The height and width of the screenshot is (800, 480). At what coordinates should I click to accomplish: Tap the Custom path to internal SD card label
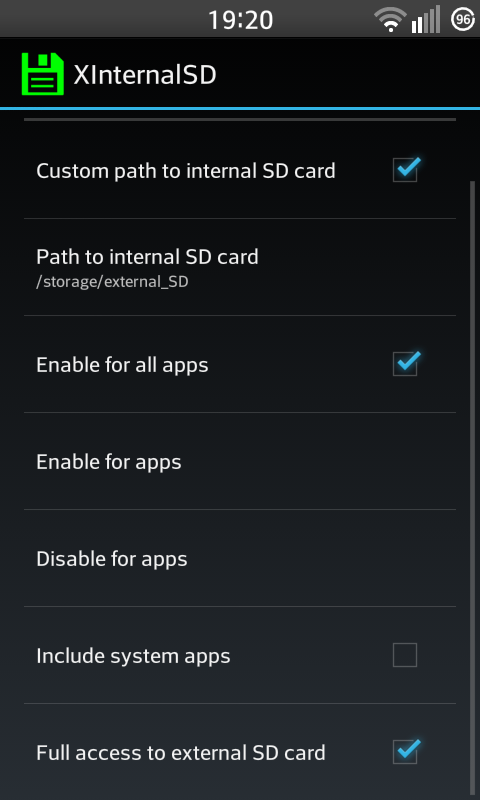tap(186, 171)
